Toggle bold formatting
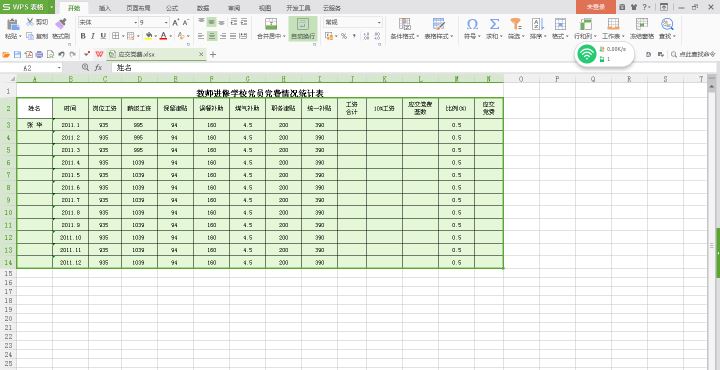Screen dimensions: 720x370 (x=83, y=36)
